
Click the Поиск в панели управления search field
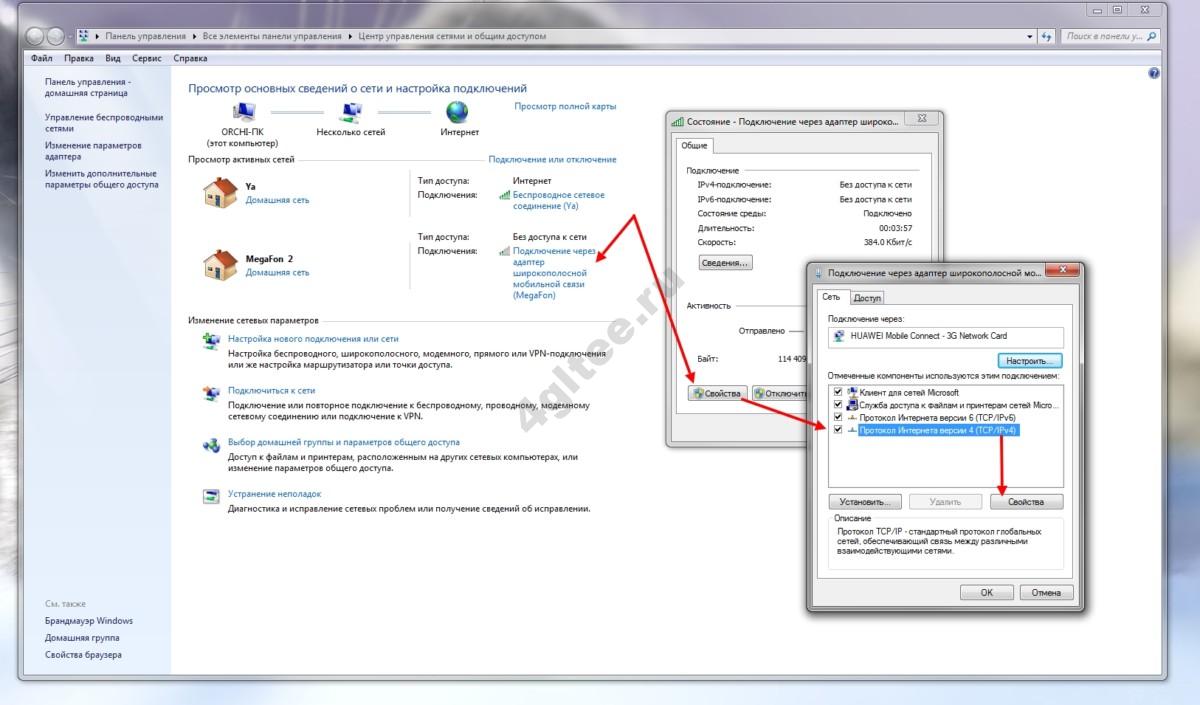[x=1104, y=36]
